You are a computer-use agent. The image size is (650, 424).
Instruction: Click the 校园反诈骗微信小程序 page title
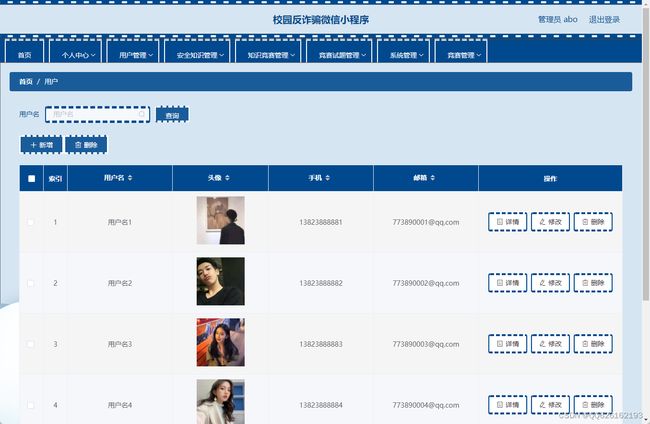[321, 19]
